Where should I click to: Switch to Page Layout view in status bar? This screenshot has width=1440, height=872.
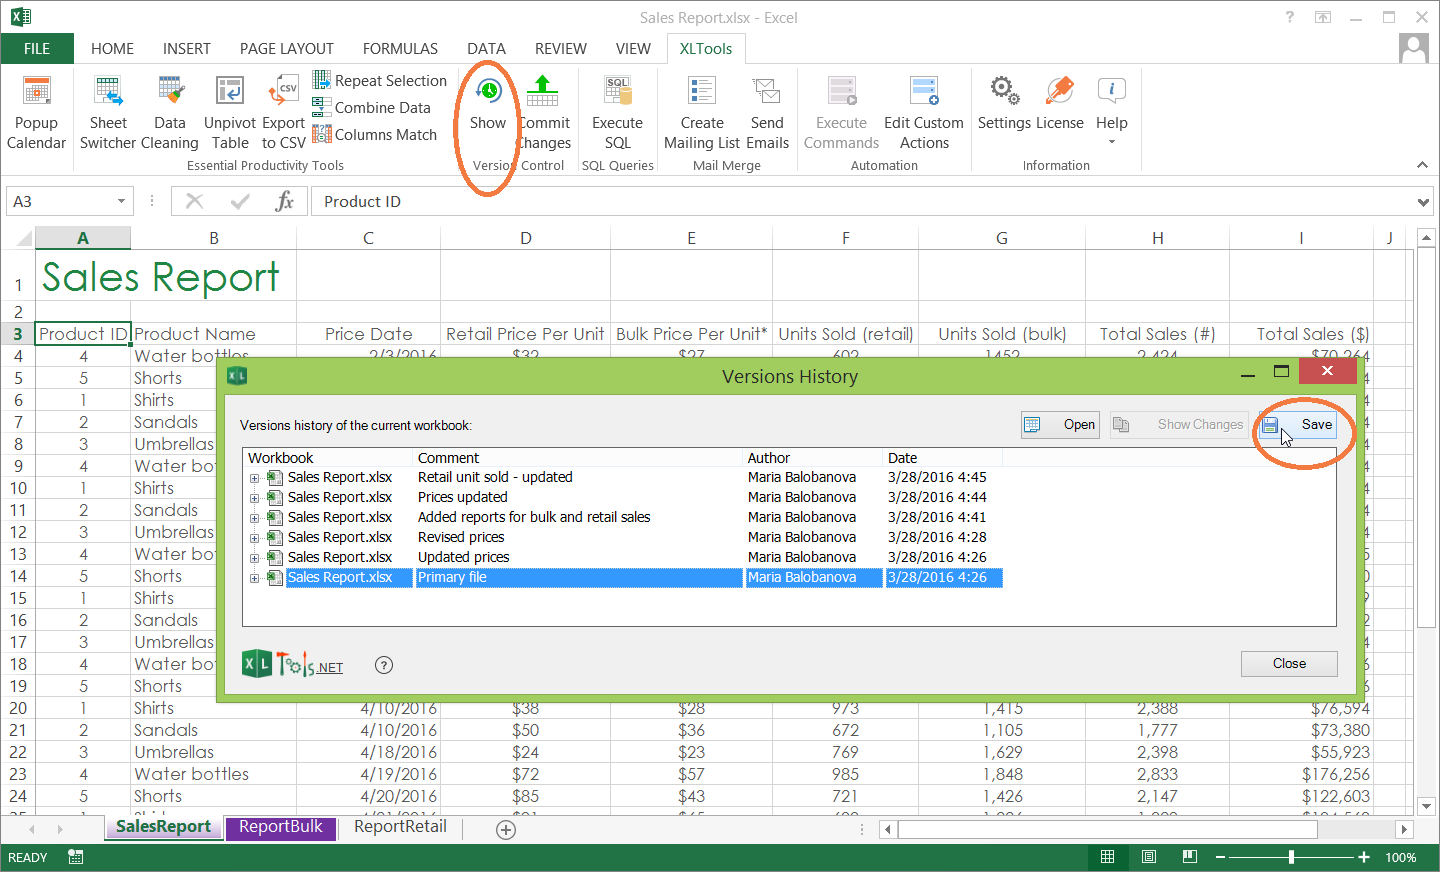click(x=1149, y=857)
